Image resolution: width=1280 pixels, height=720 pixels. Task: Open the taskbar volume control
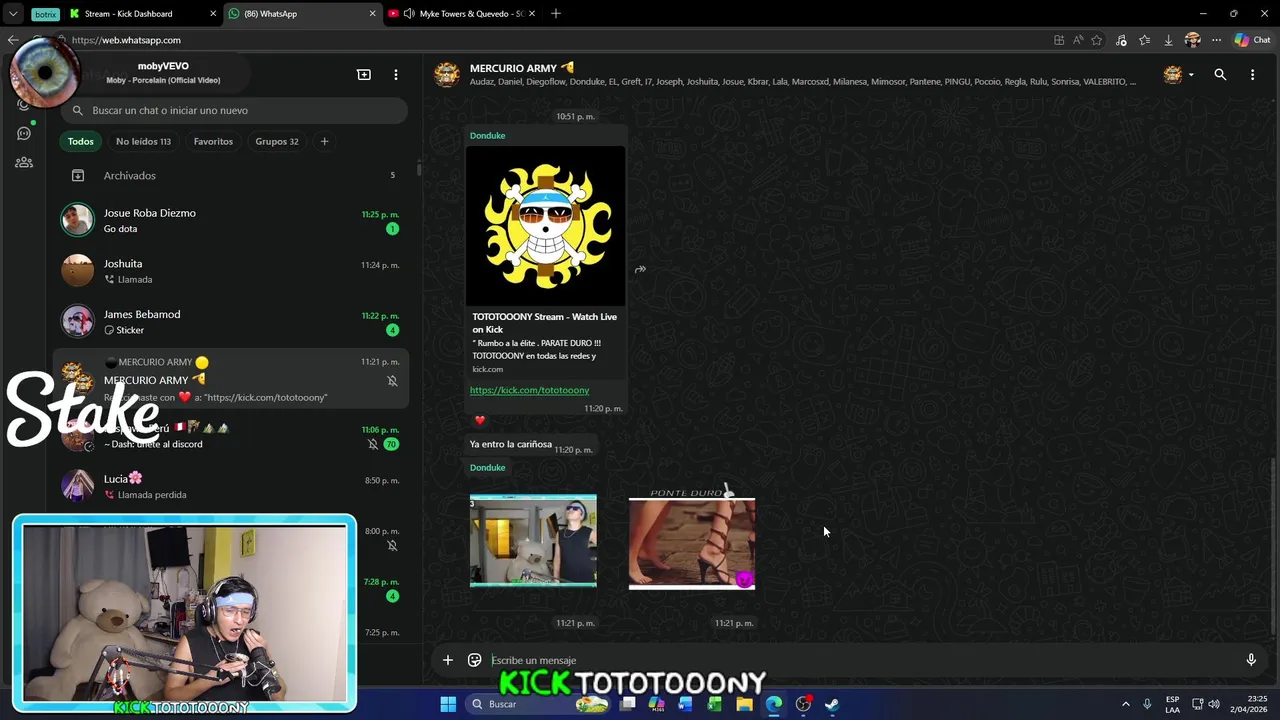point(1213,704)
